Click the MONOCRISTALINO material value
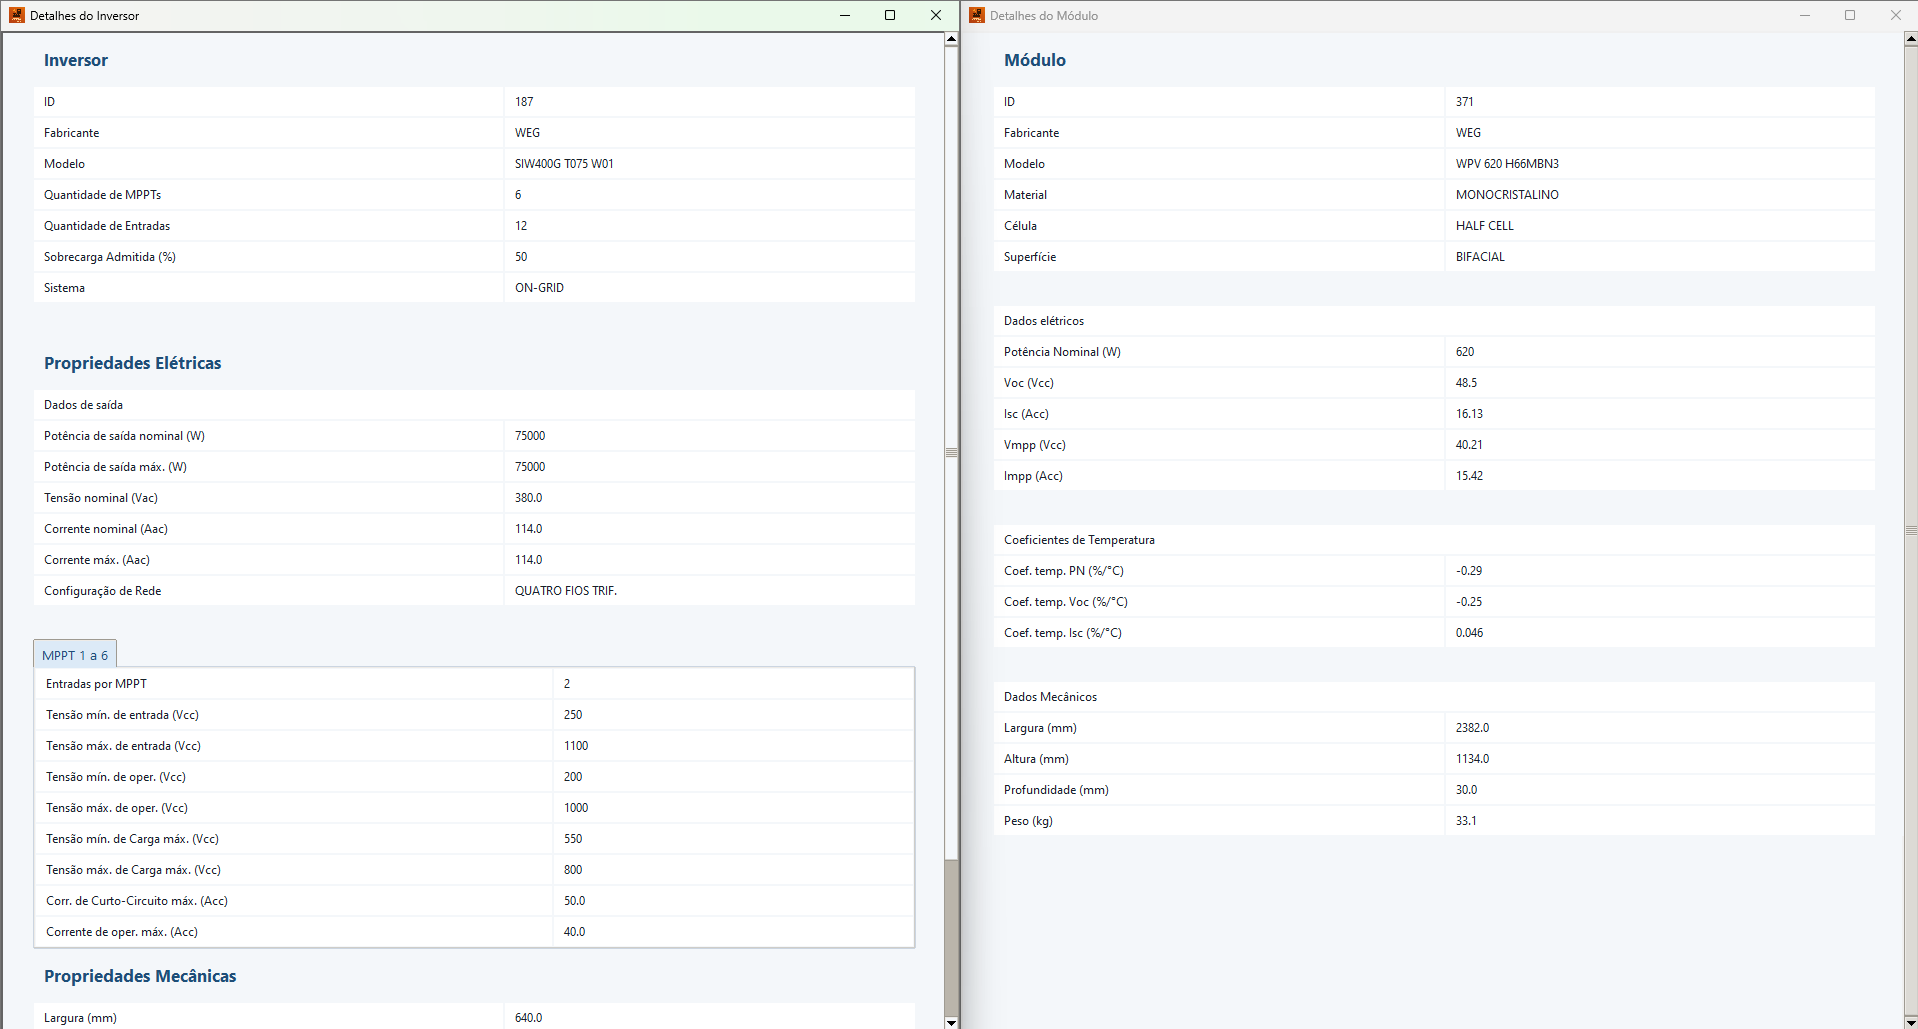Screen dimensions: 1918x1029 point(1507,194)
